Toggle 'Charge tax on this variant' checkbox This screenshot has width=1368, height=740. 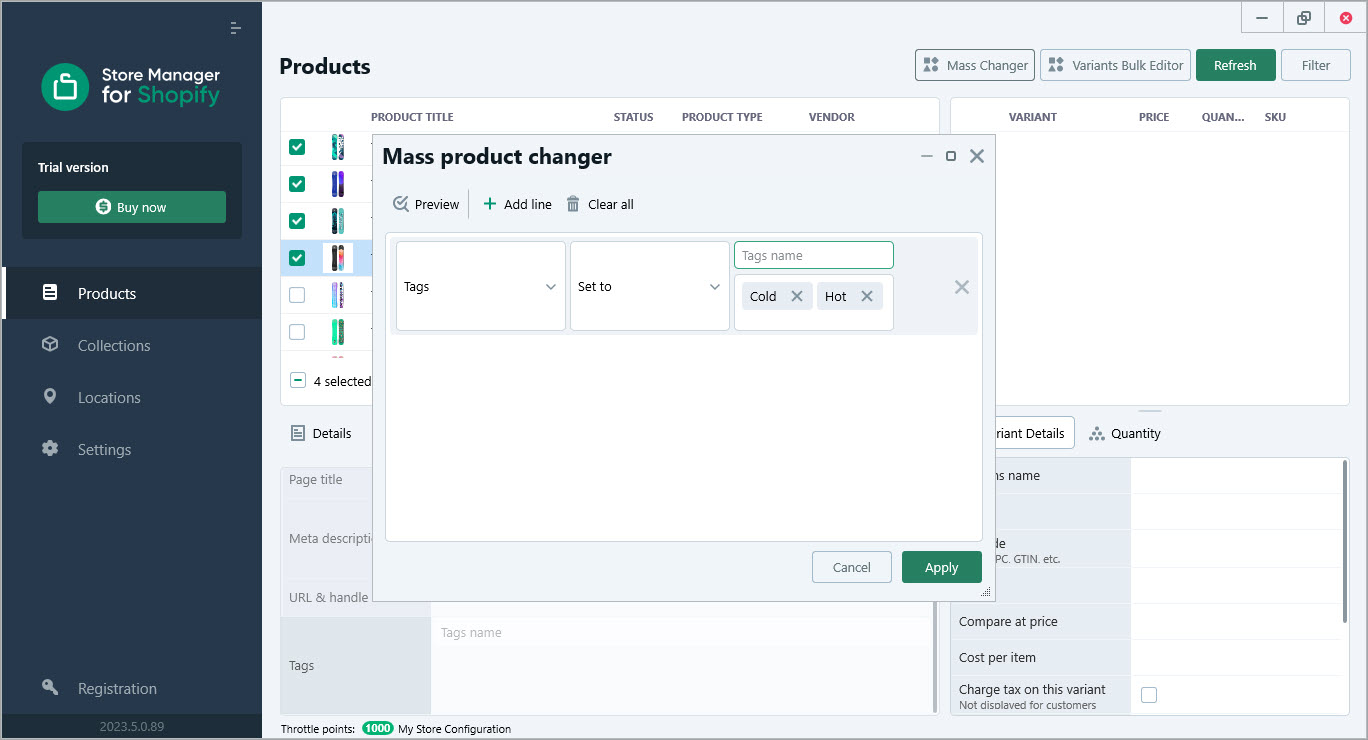(x=1149, y=695)
